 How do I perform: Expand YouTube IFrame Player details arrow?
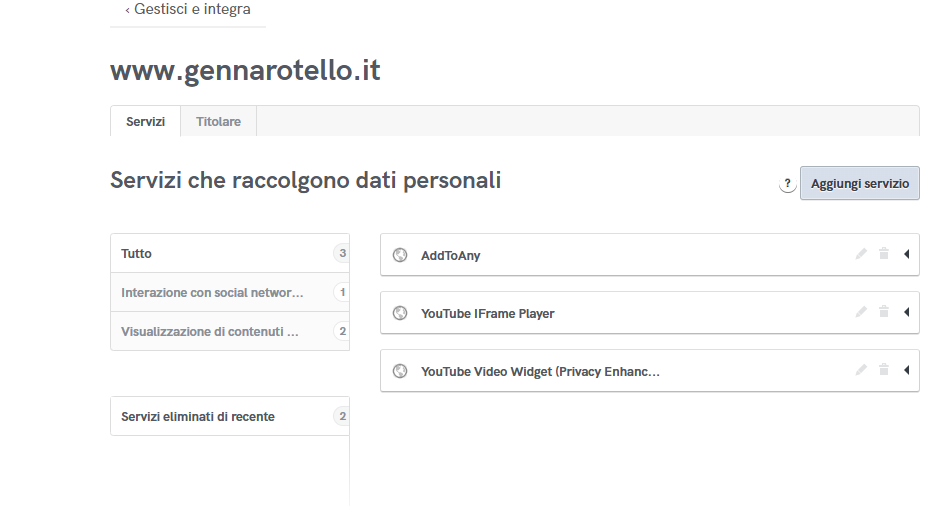click(x=906, y=312)
